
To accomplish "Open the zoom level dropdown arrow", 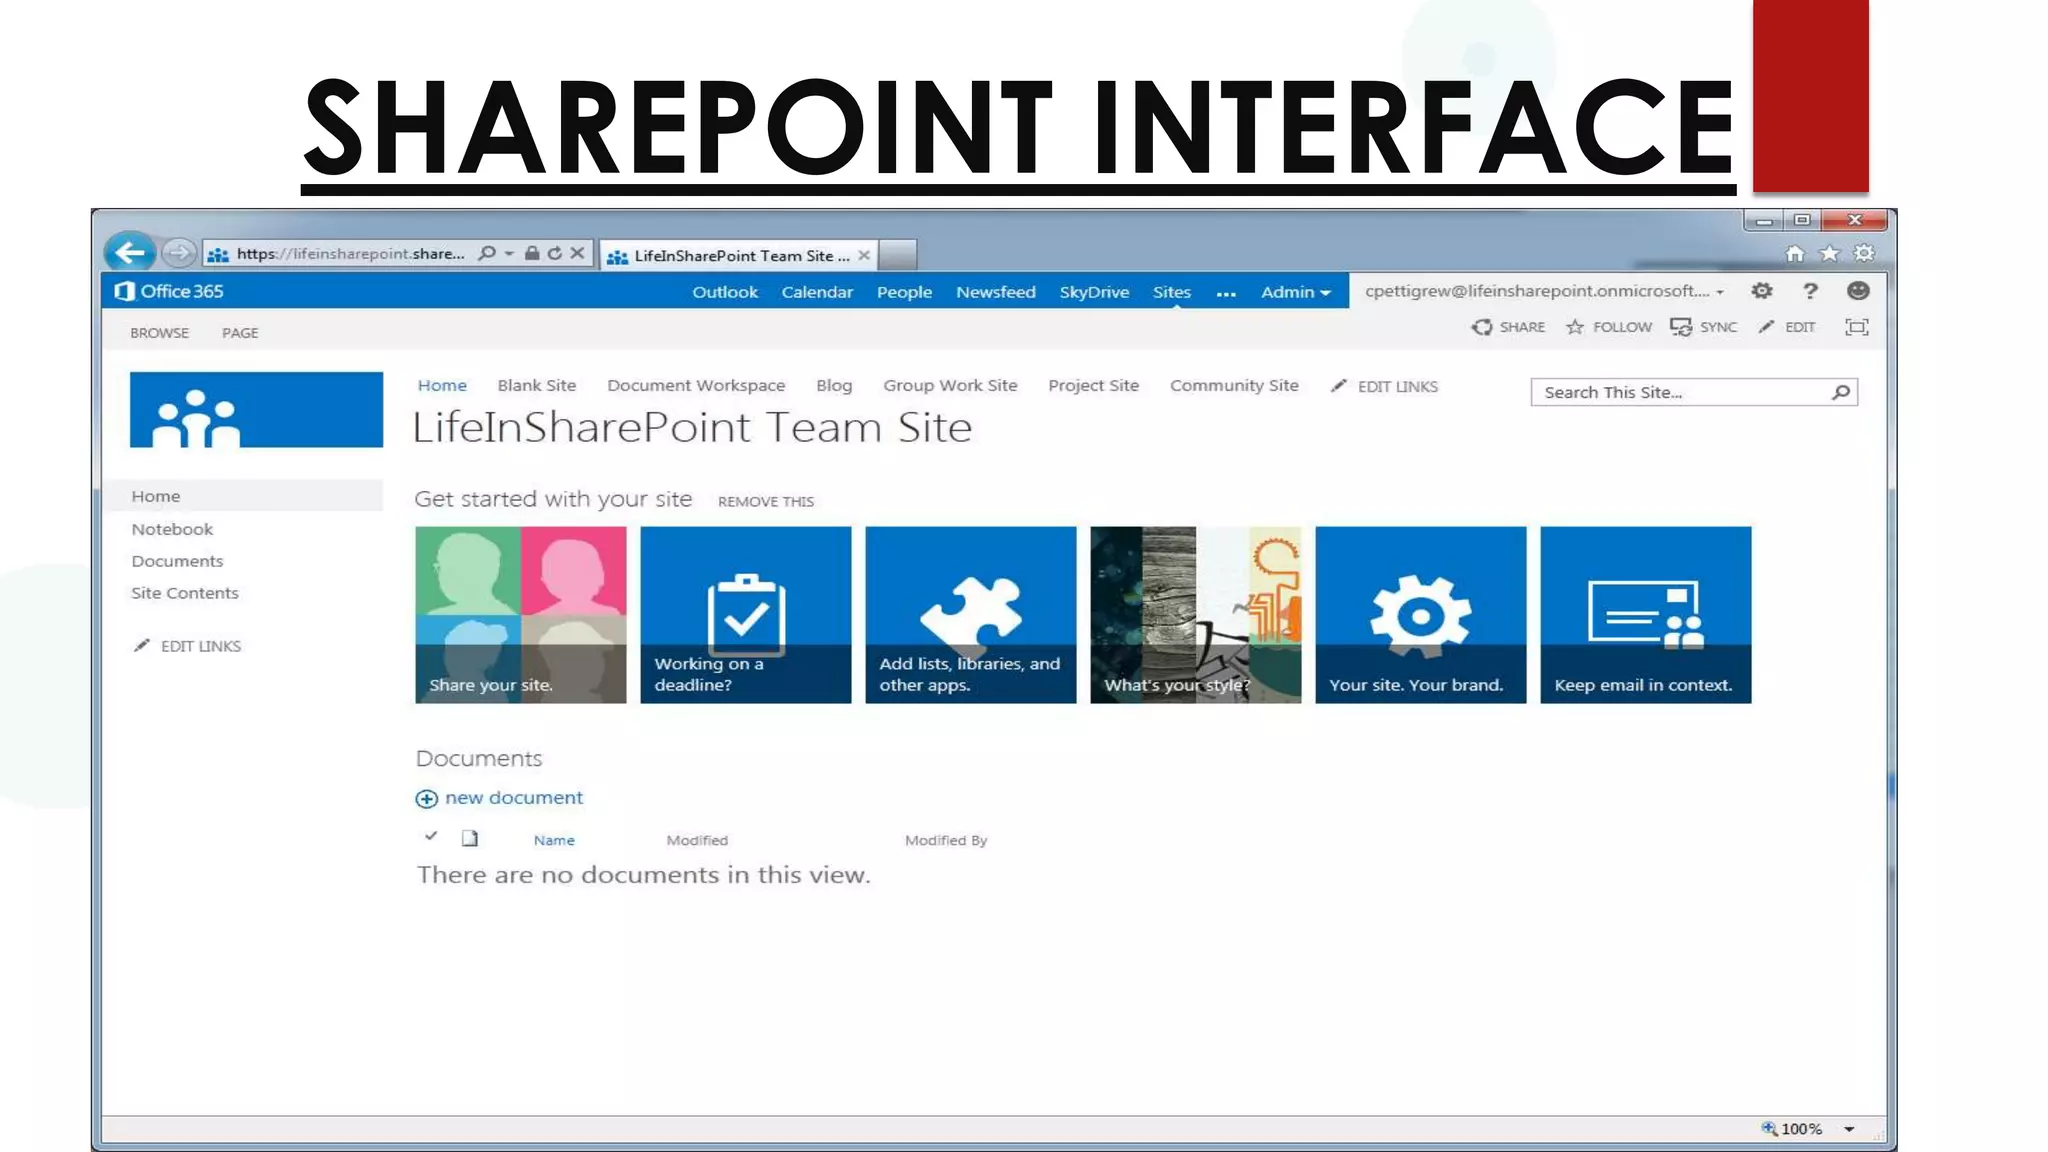I will tap(1849, 1129).
